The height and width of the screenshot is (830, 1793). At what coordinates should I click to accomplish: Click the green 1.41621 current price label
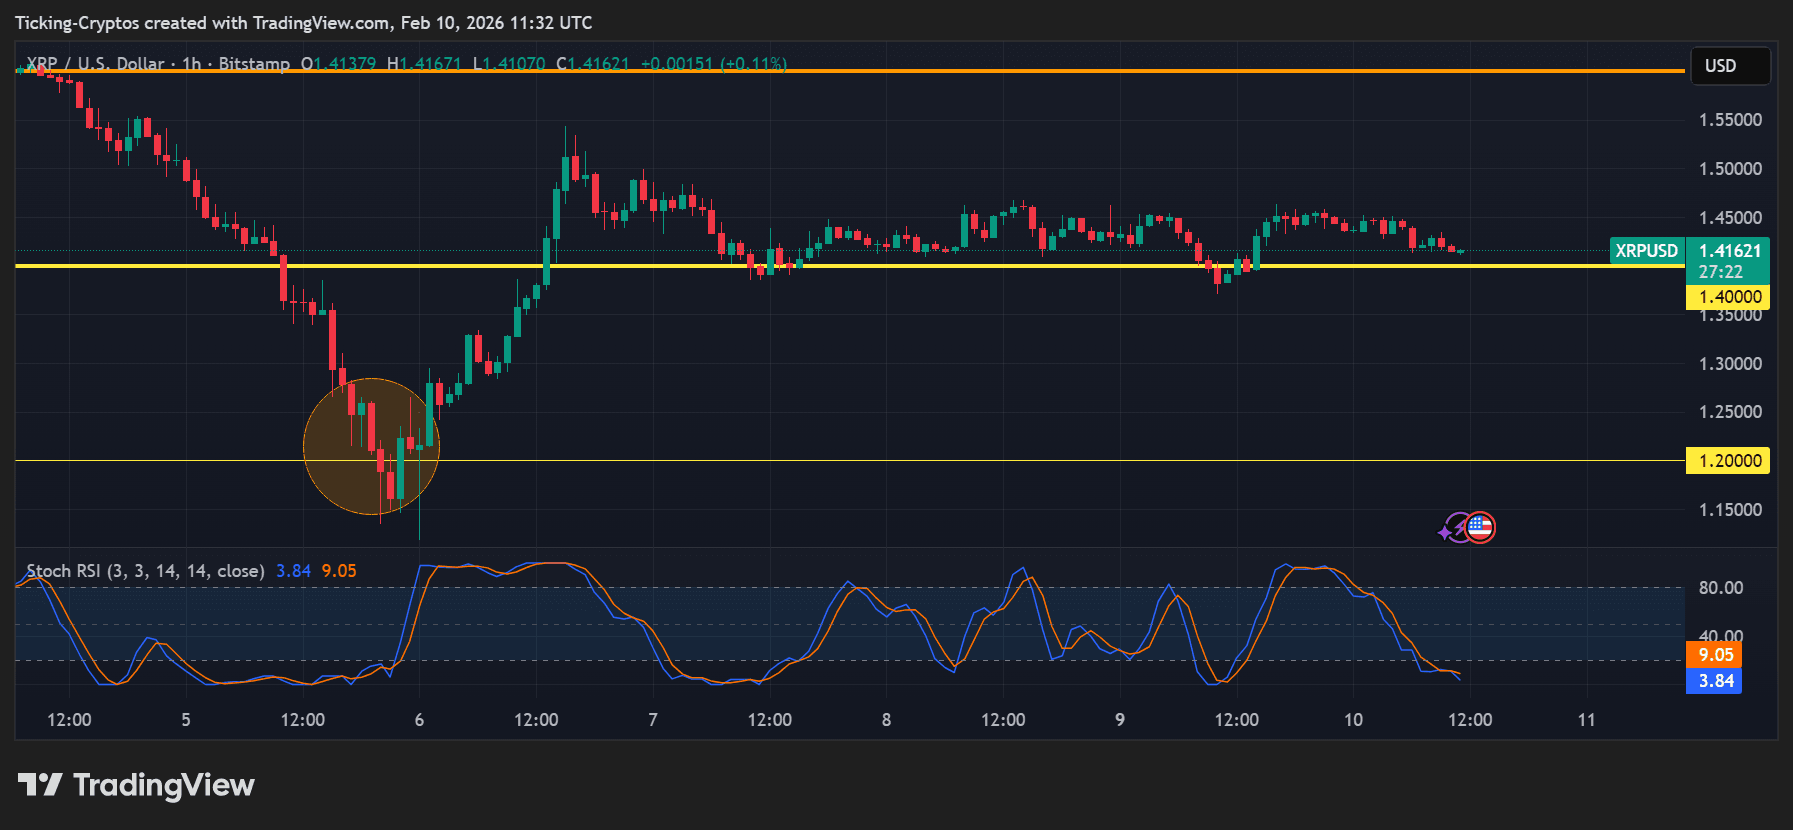pyautogui.click(x=1729, y=251)
